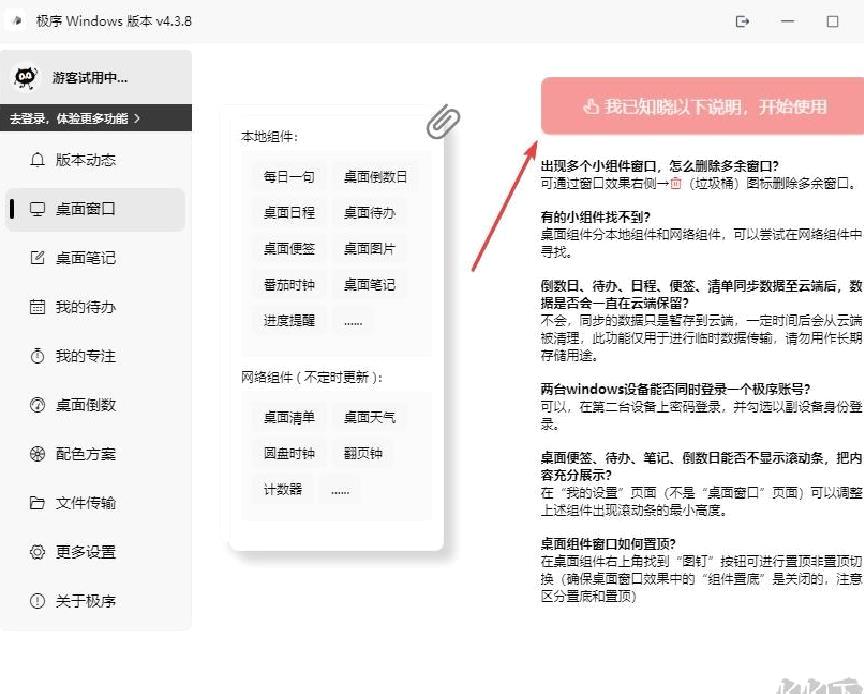Viewport: 864px width, 694px height.
Task: Click the app logo in the title bar
Action: 17,21
